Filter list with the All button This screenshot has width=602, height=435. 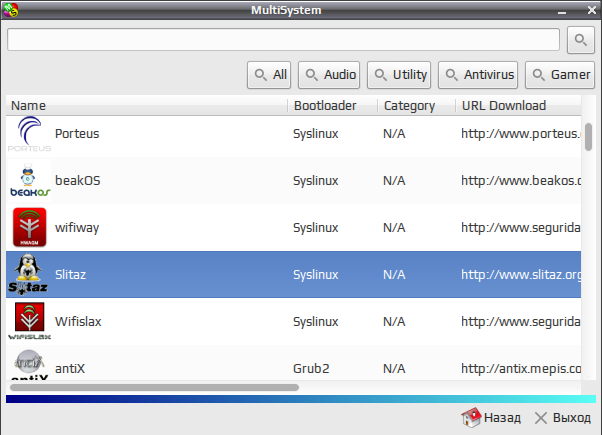269,75
